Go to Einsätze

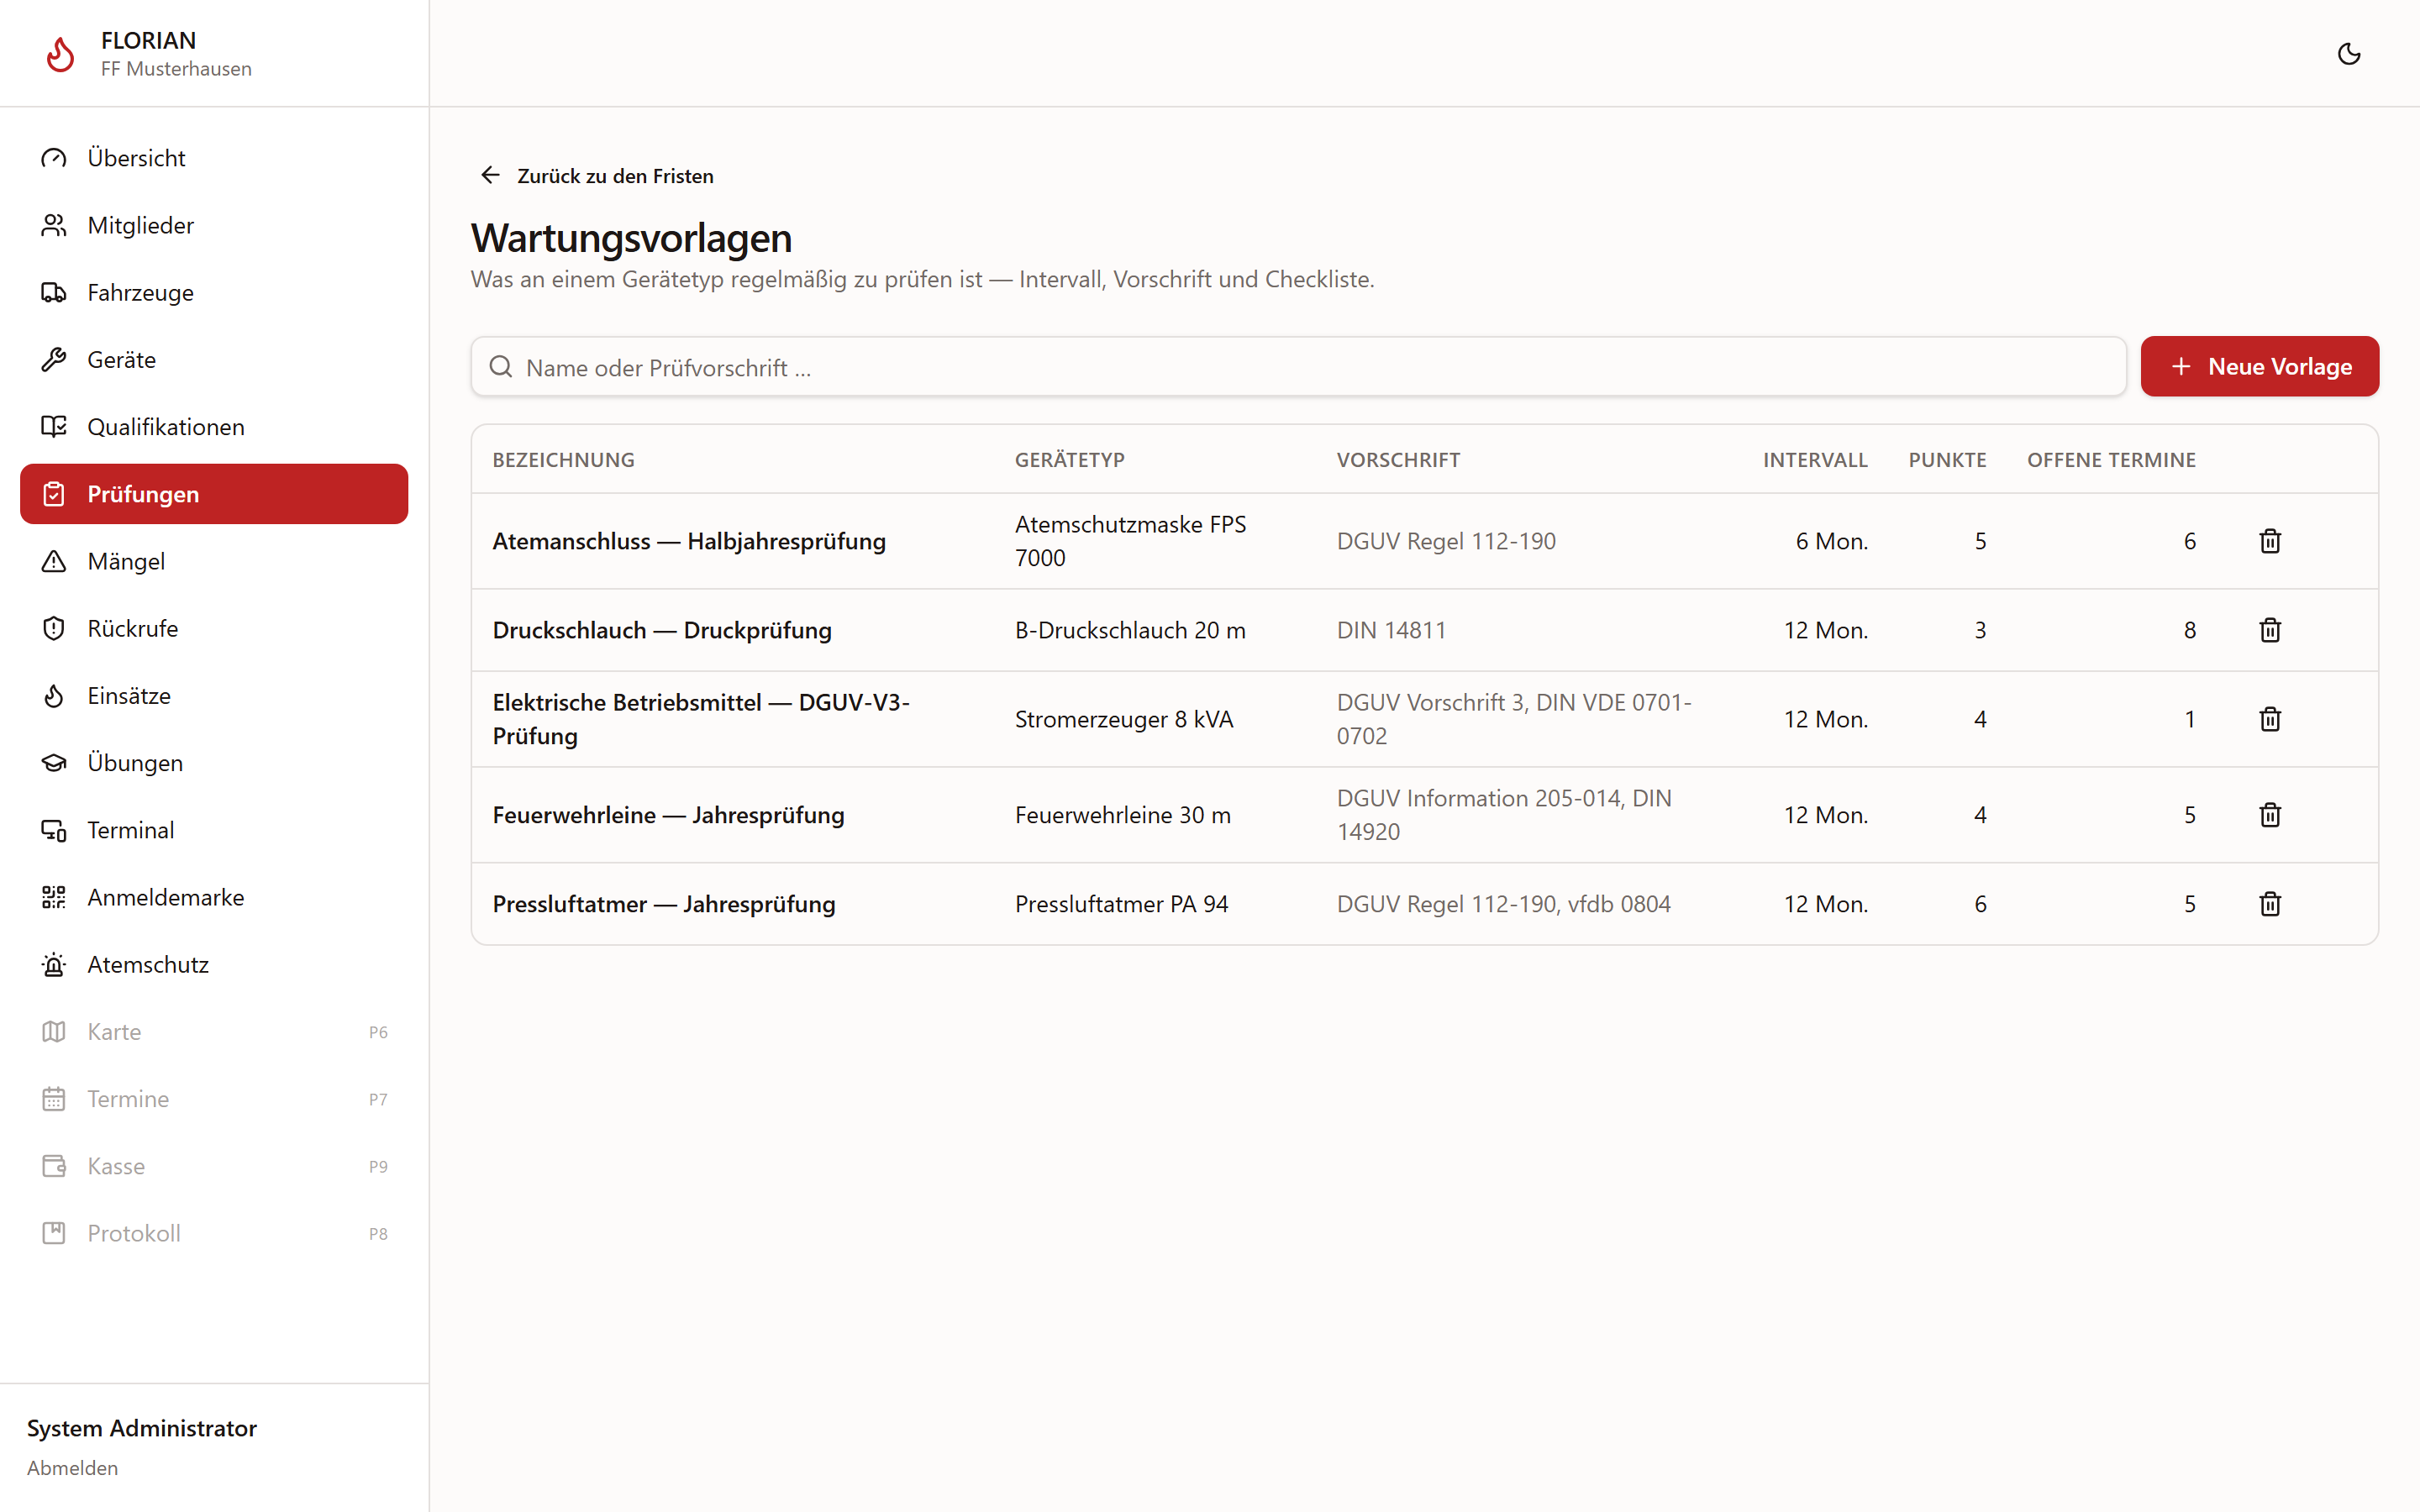(x=214, y=695)
